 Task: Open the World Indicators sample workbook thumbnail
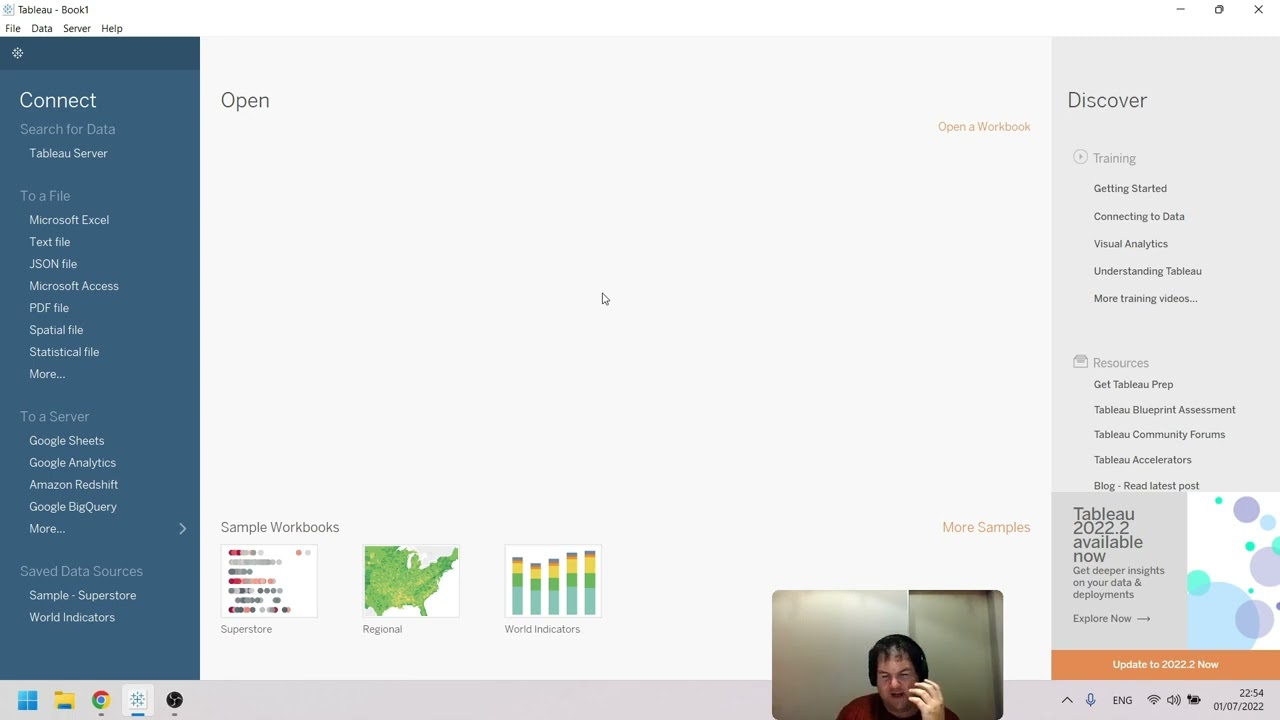tap(553, 581)
